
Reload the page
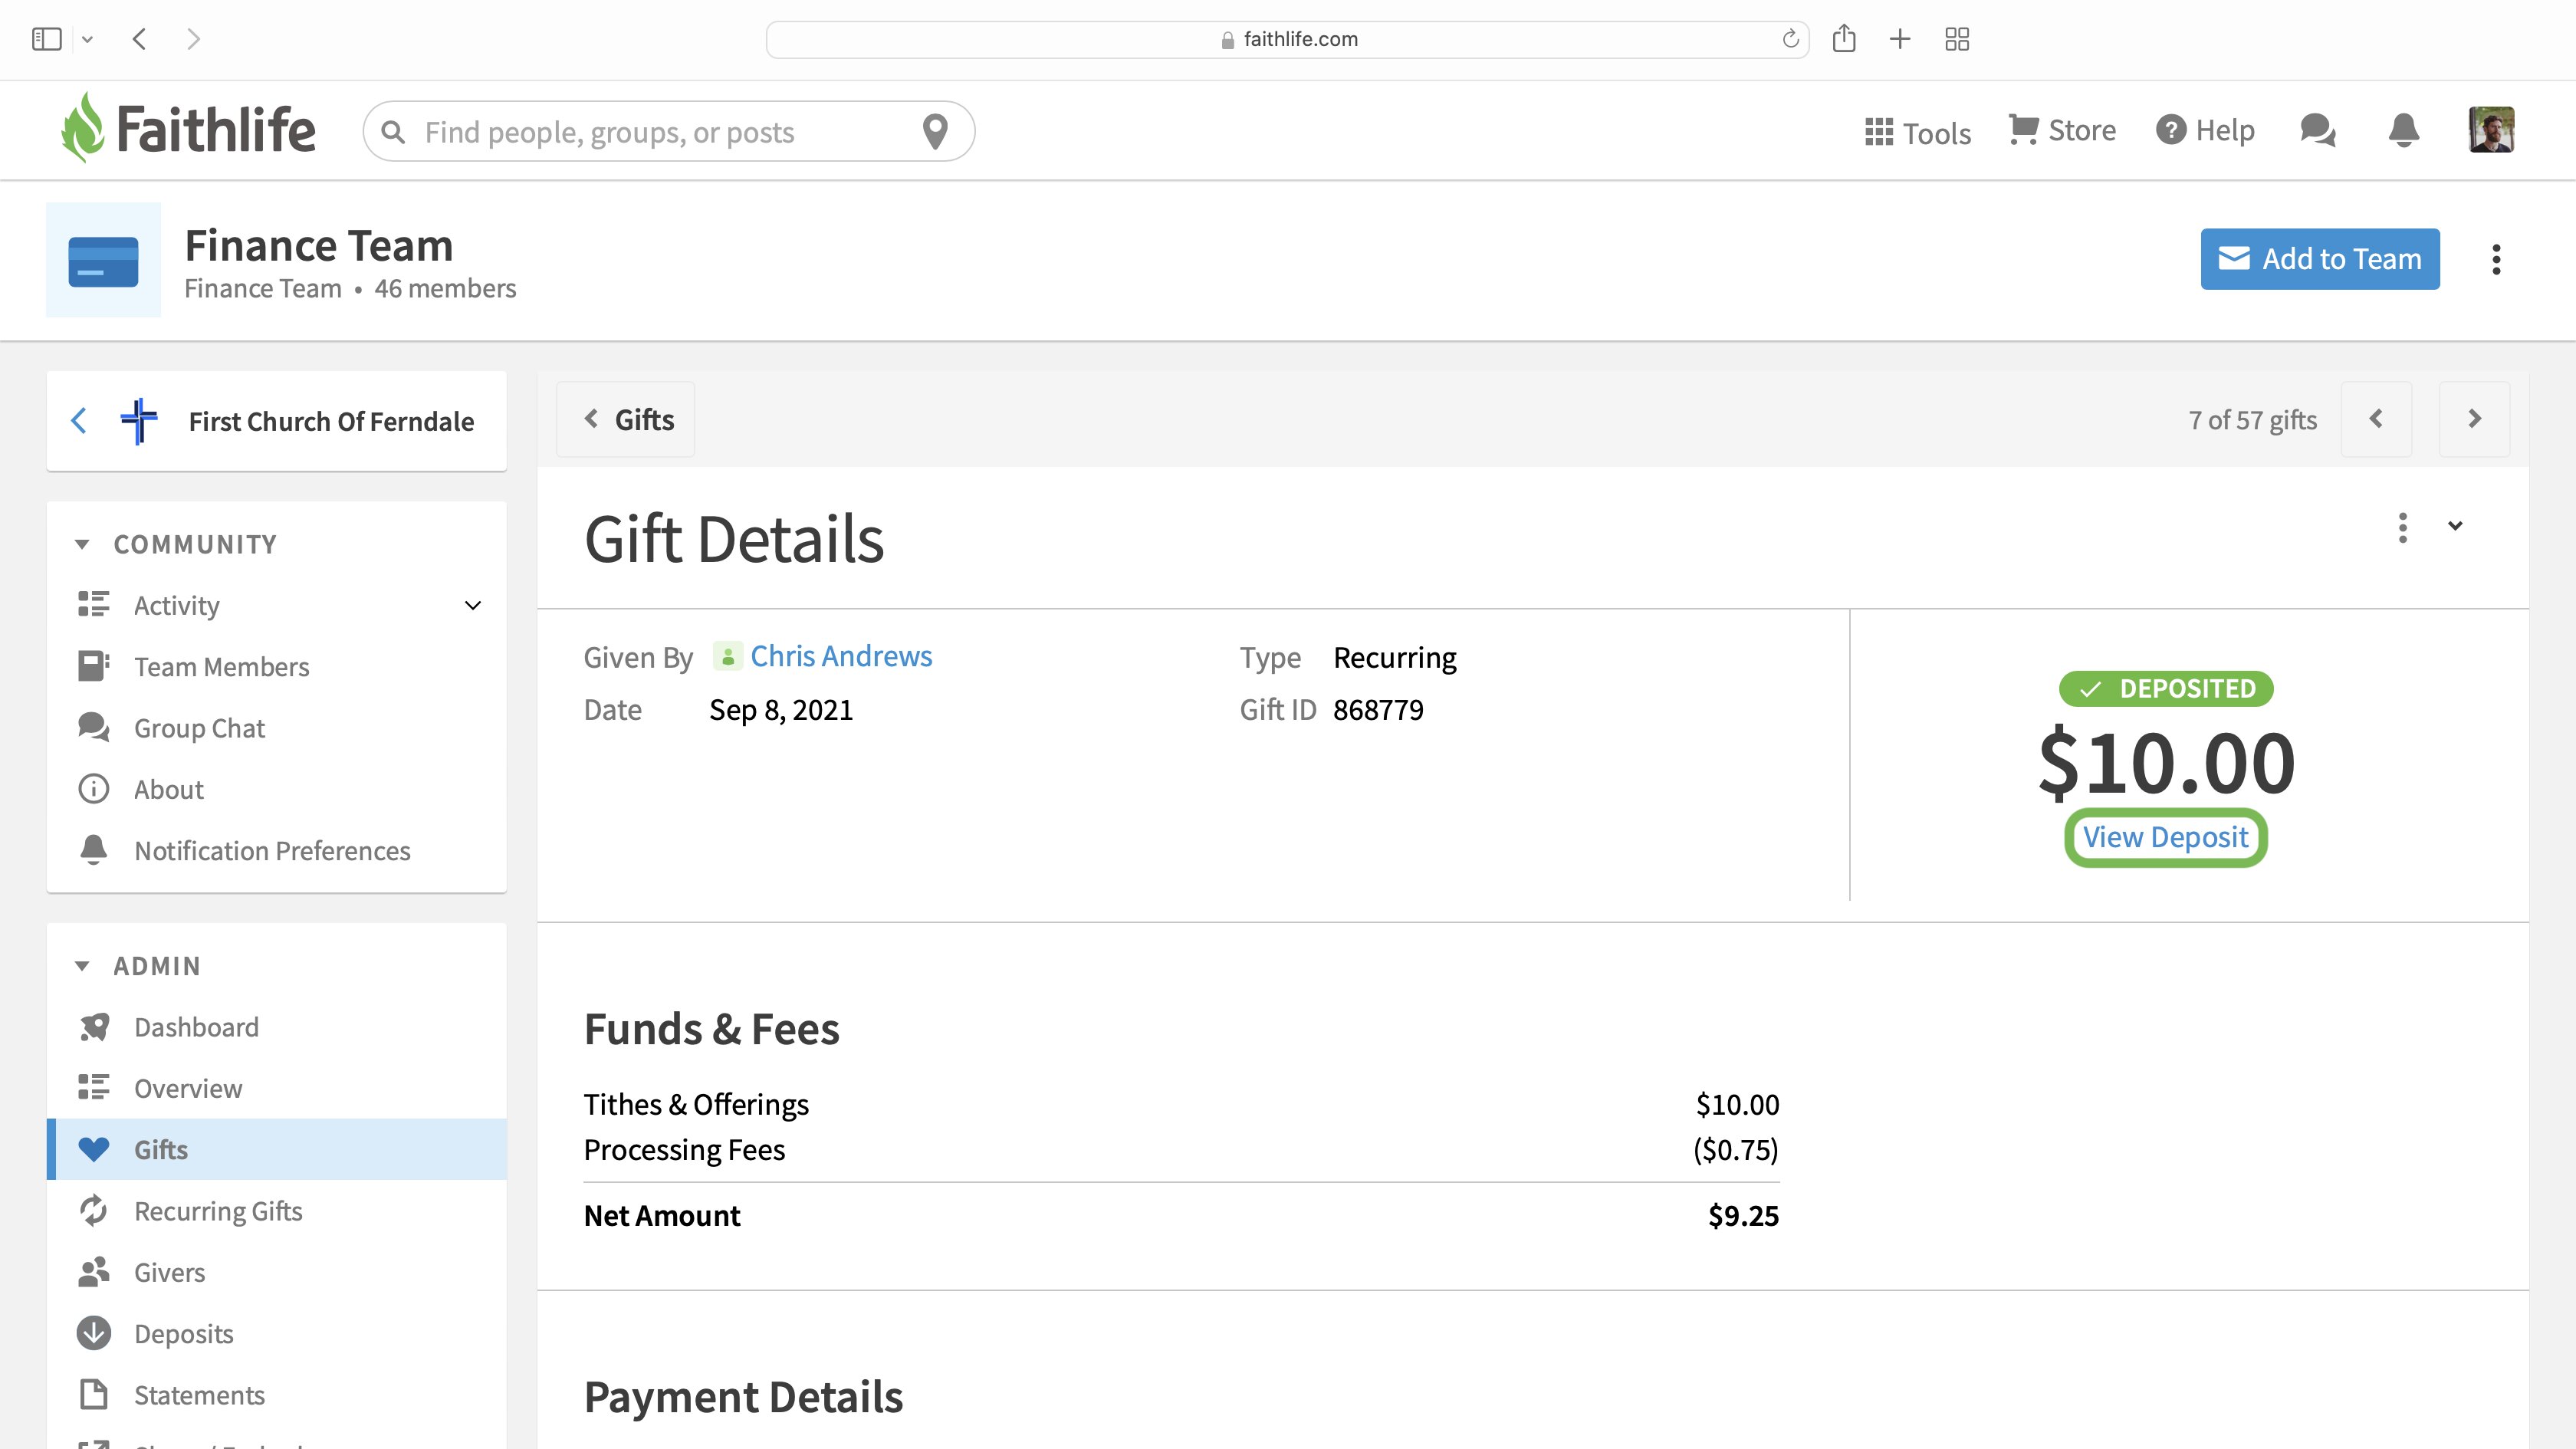pos(1790,39)
